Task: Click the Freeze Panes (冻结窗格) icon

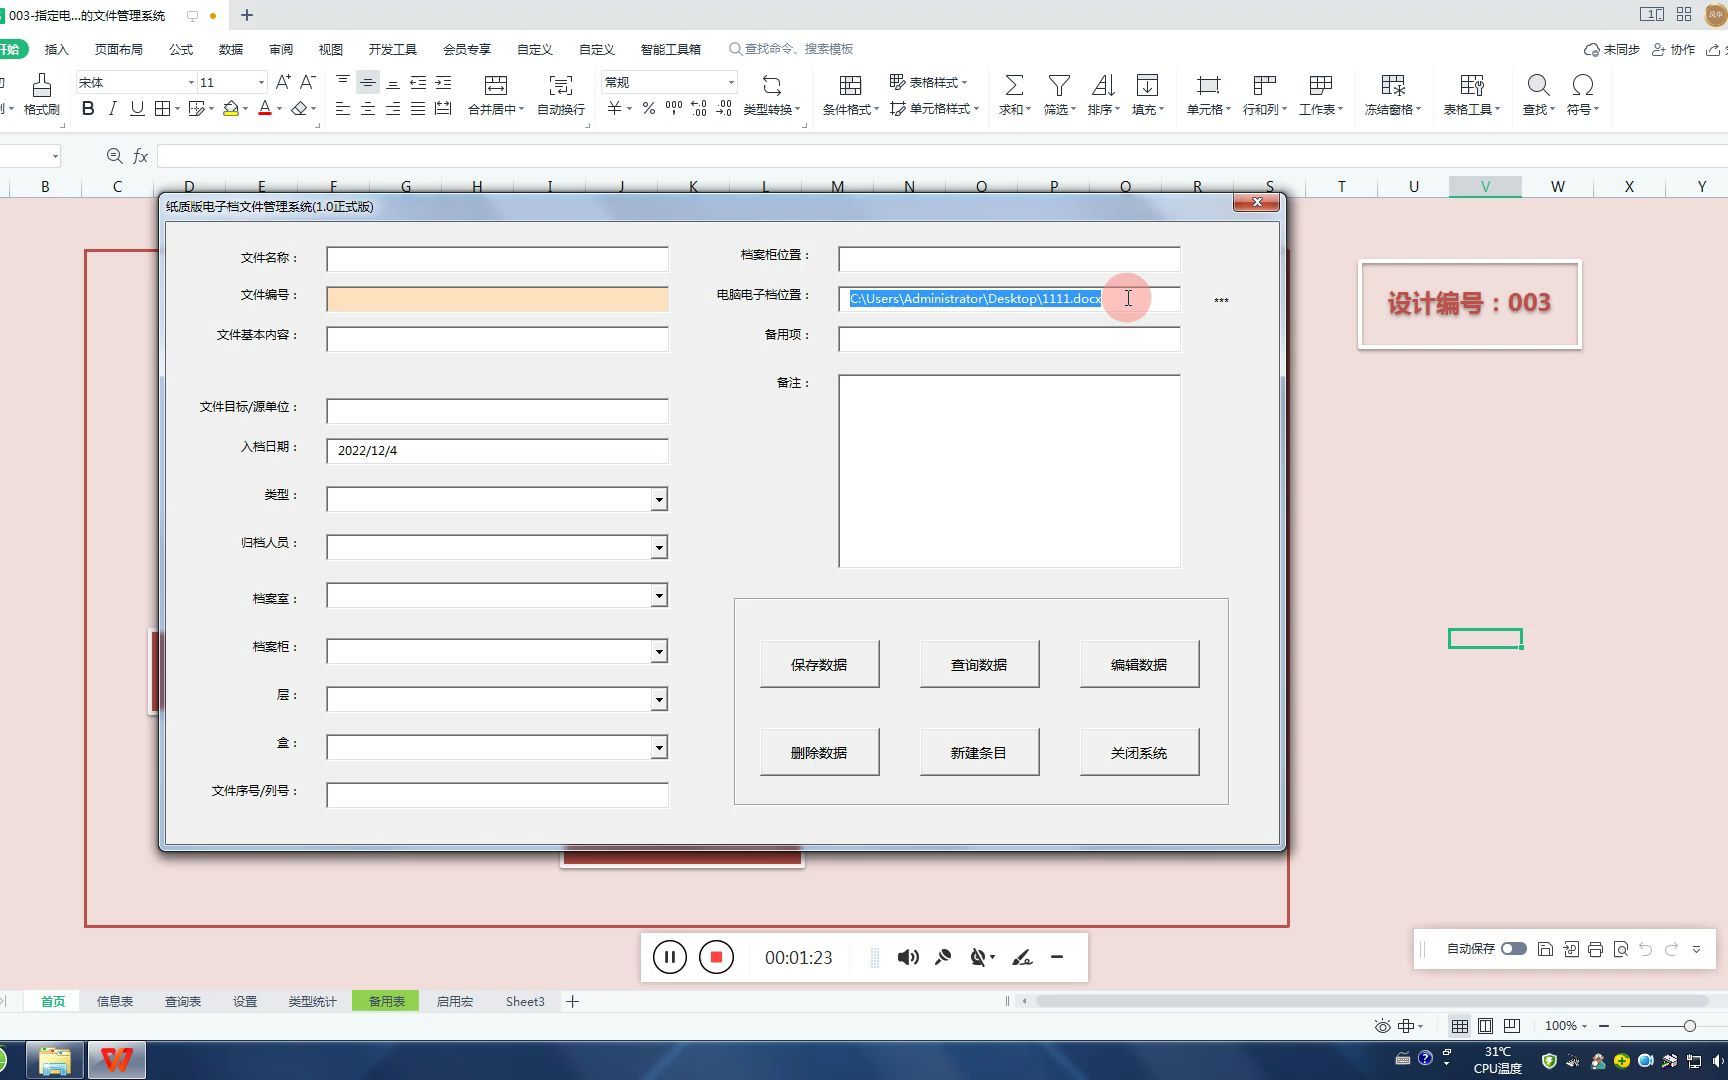Action: 1392,85
